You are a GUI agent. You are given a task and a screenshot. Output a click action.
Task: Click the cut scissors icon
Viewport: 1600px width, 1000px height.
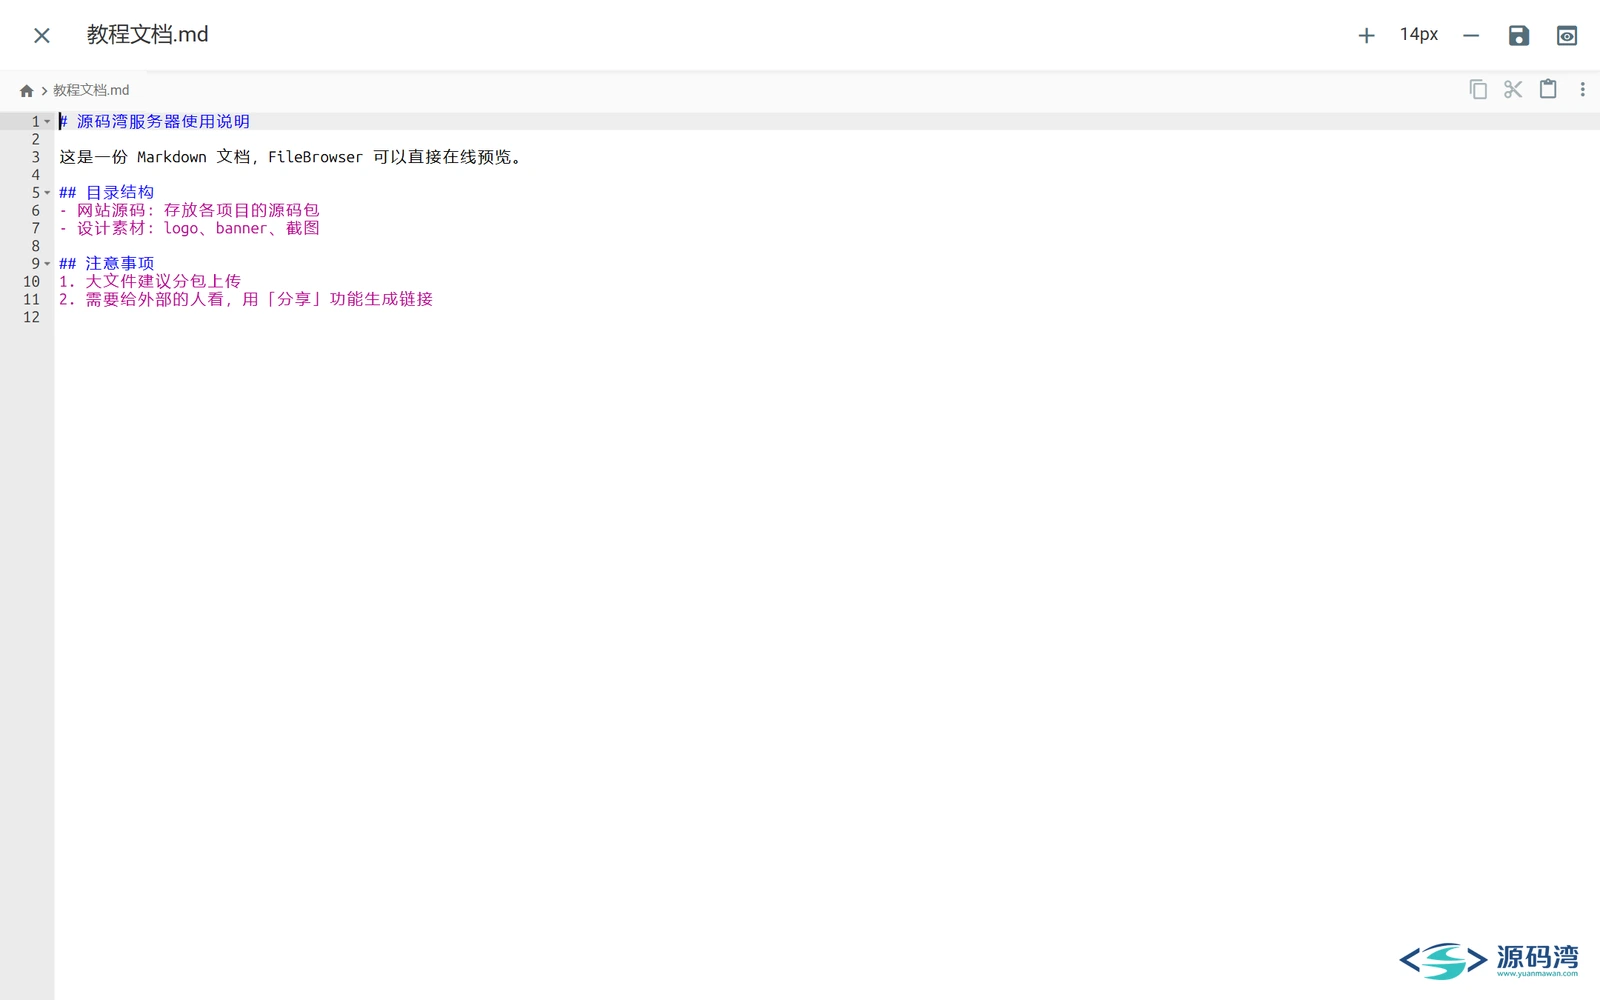coord(1513,90)
